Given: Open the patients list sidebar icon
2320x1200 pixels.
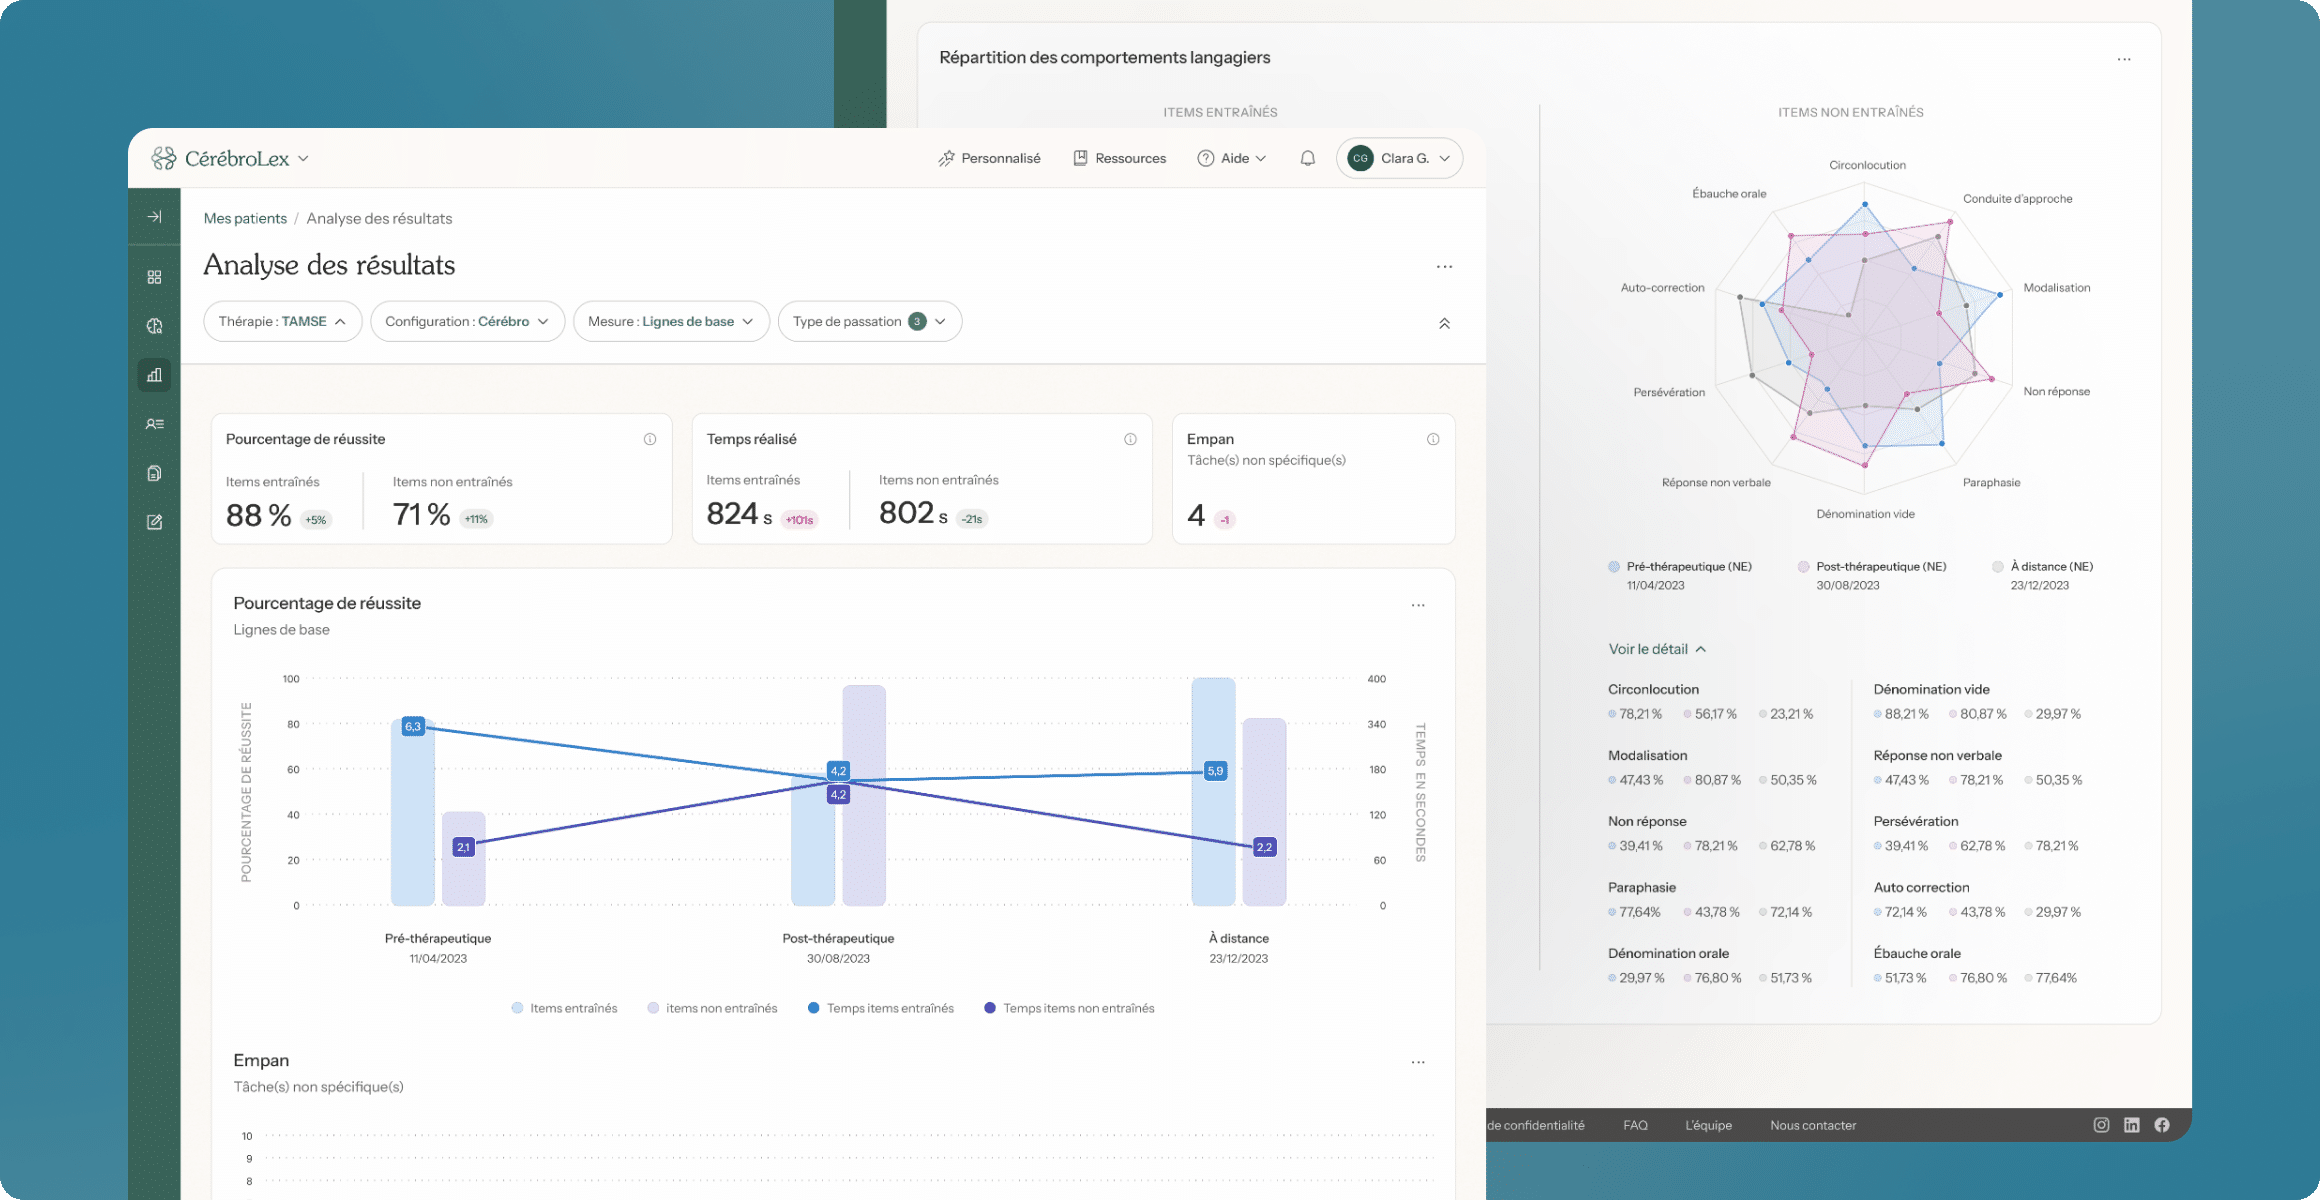Looking at the screenshot, I should (x=154, y=424).
